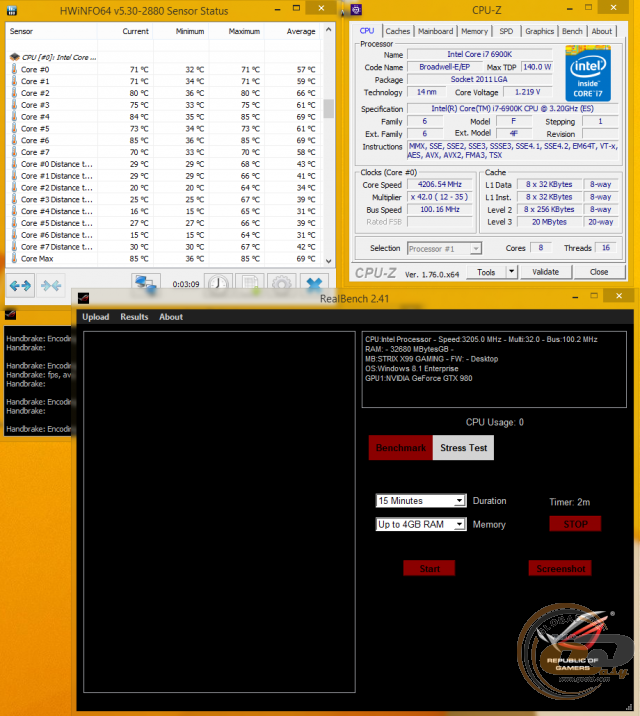Screen dimensions: 640x716
Task: Open the Upload menu in RealBench
Action: point(95,317)
